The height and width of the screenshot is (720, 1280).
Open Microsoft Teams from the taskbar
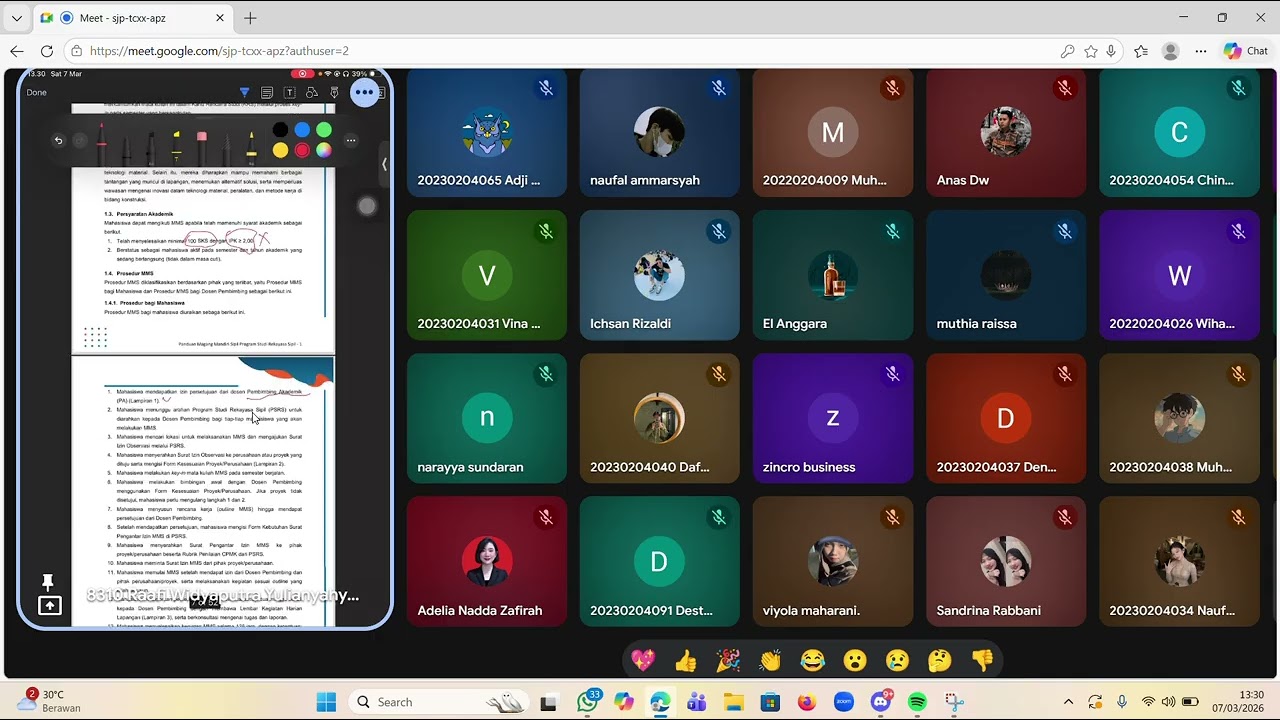697,702
